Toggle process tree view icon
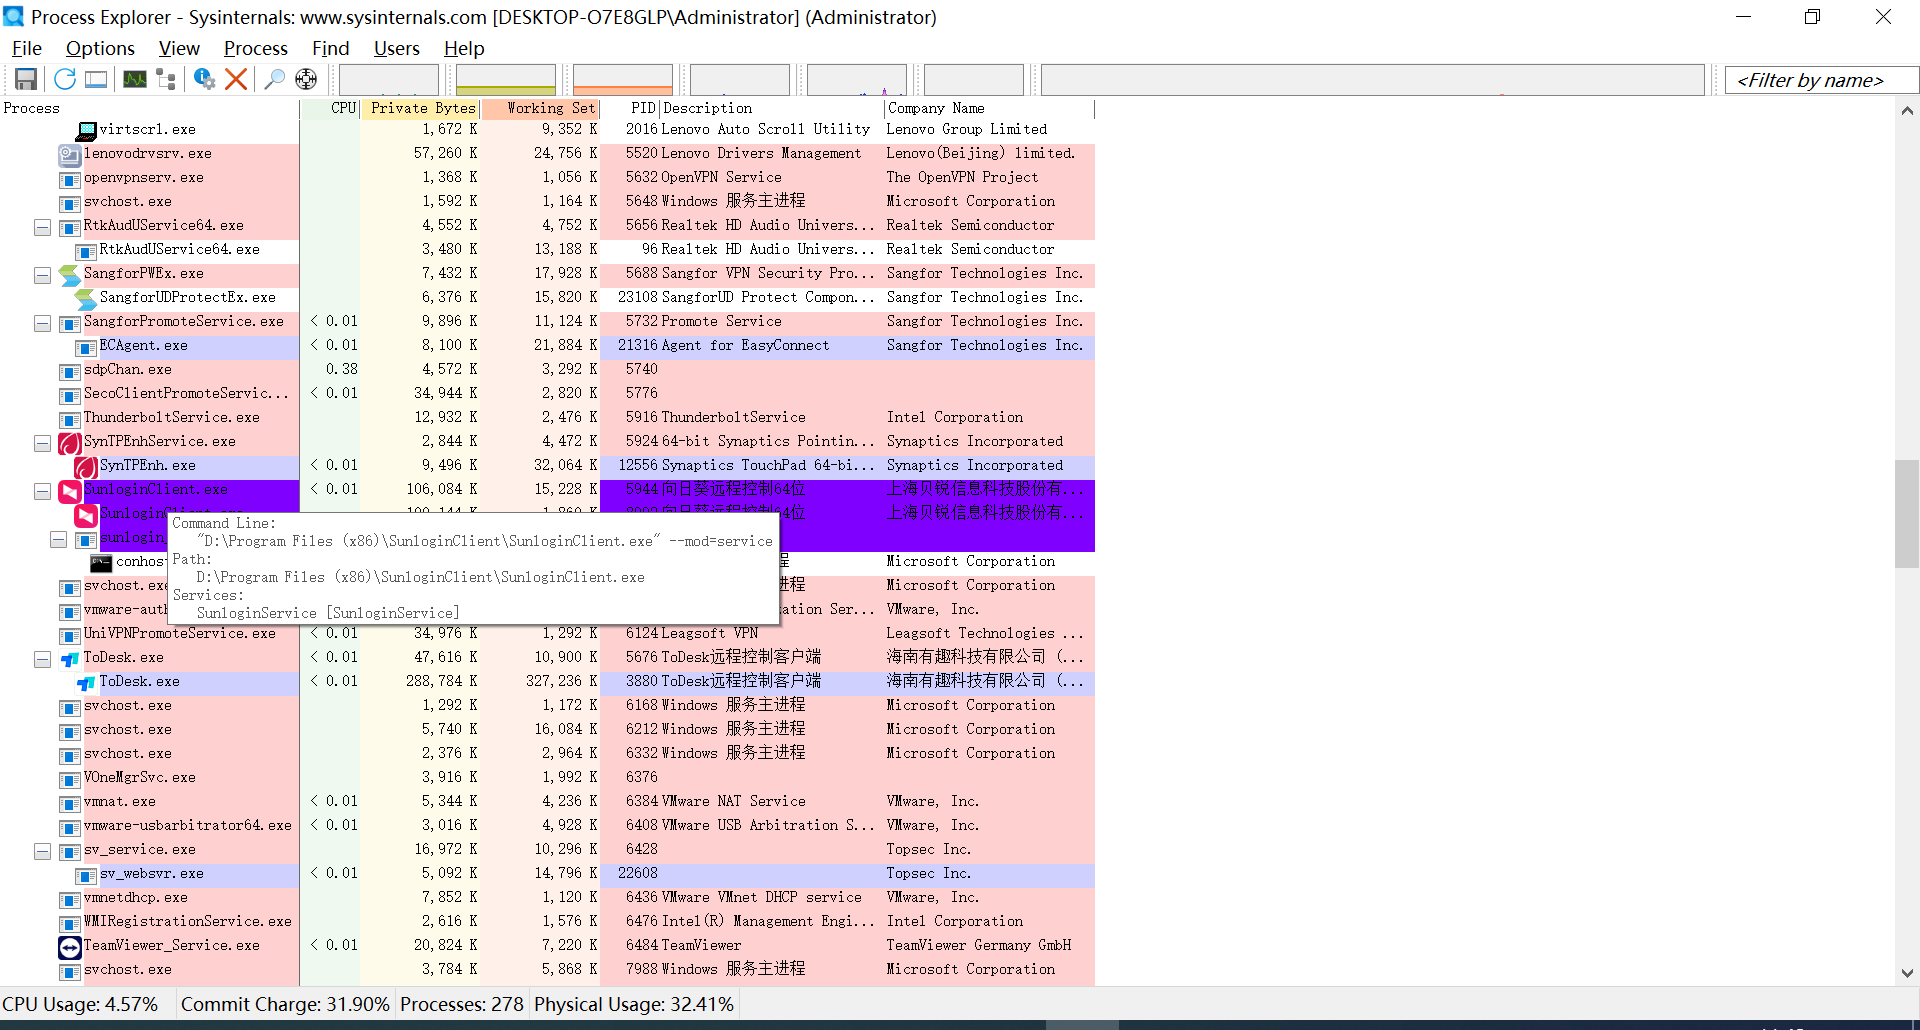The image size is (1920, 1030). [x=166, y=79]
